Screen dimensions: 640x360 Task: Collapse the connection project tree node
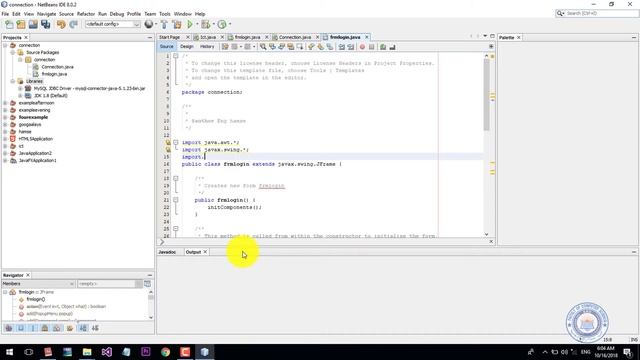[x=5, y=45]
